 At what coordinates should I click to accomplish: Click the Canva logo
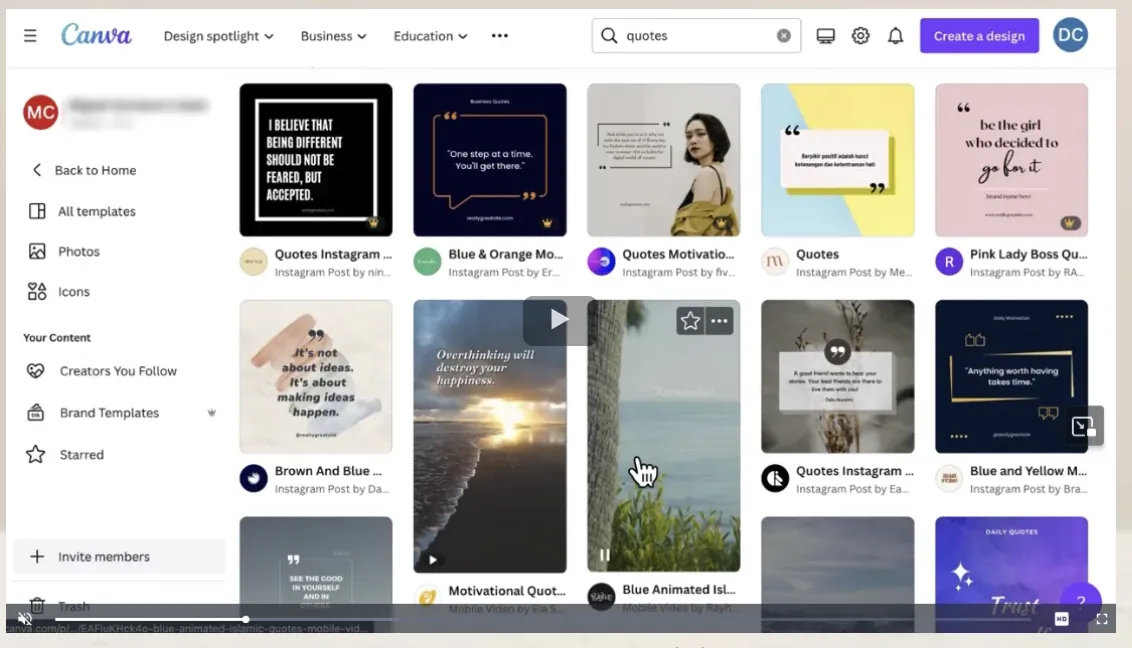[x=96, y=35]
